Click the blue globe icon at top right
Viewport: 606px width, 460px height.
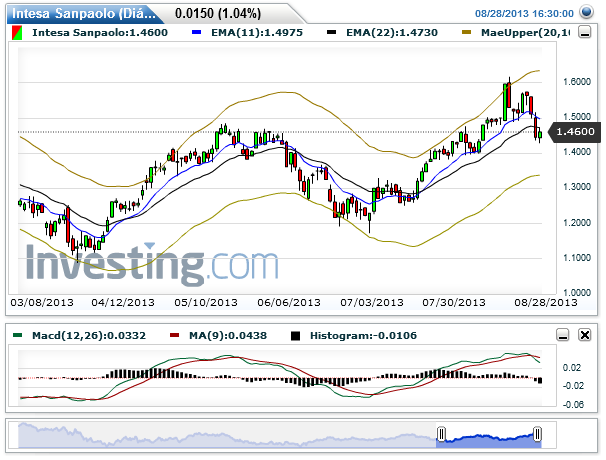(586, 12)
